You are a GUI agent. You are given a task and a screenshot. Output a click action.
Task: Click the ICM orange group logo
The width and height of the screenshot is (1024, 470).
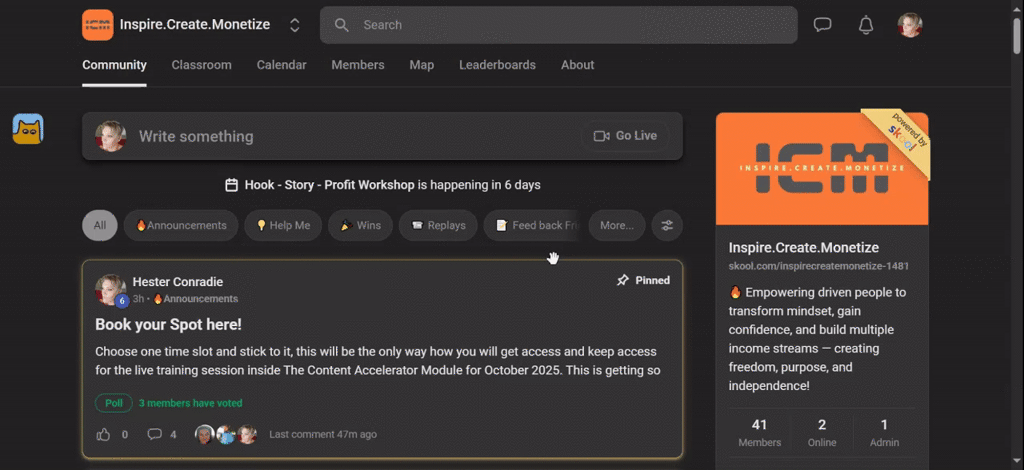(x=97, y=25)
